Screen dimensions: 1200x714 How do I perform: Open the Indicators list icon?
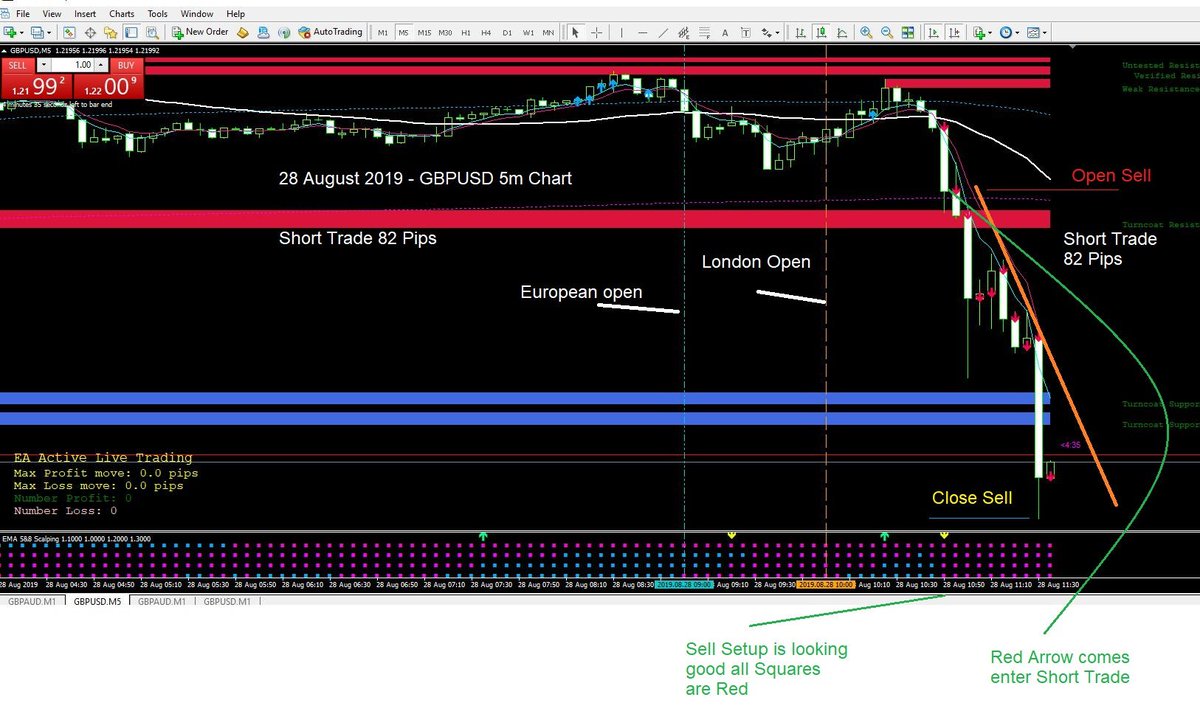[x=981, y=32]
